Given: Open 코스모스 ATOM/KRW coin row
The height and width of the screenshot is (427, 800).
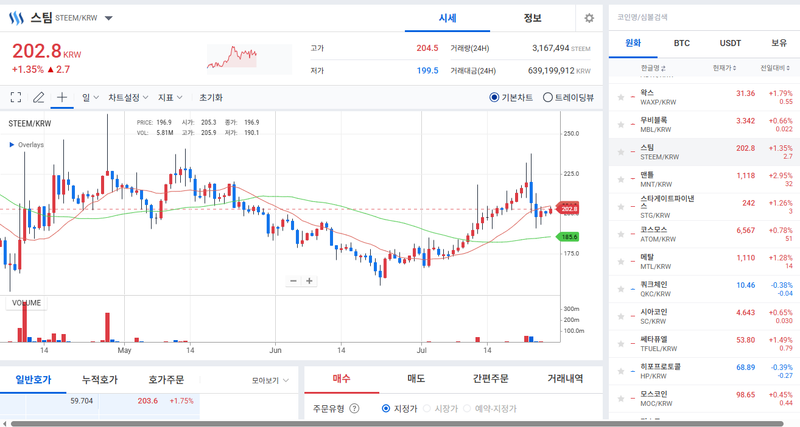Looking at the screenshot, I should [x=704, y=234].
